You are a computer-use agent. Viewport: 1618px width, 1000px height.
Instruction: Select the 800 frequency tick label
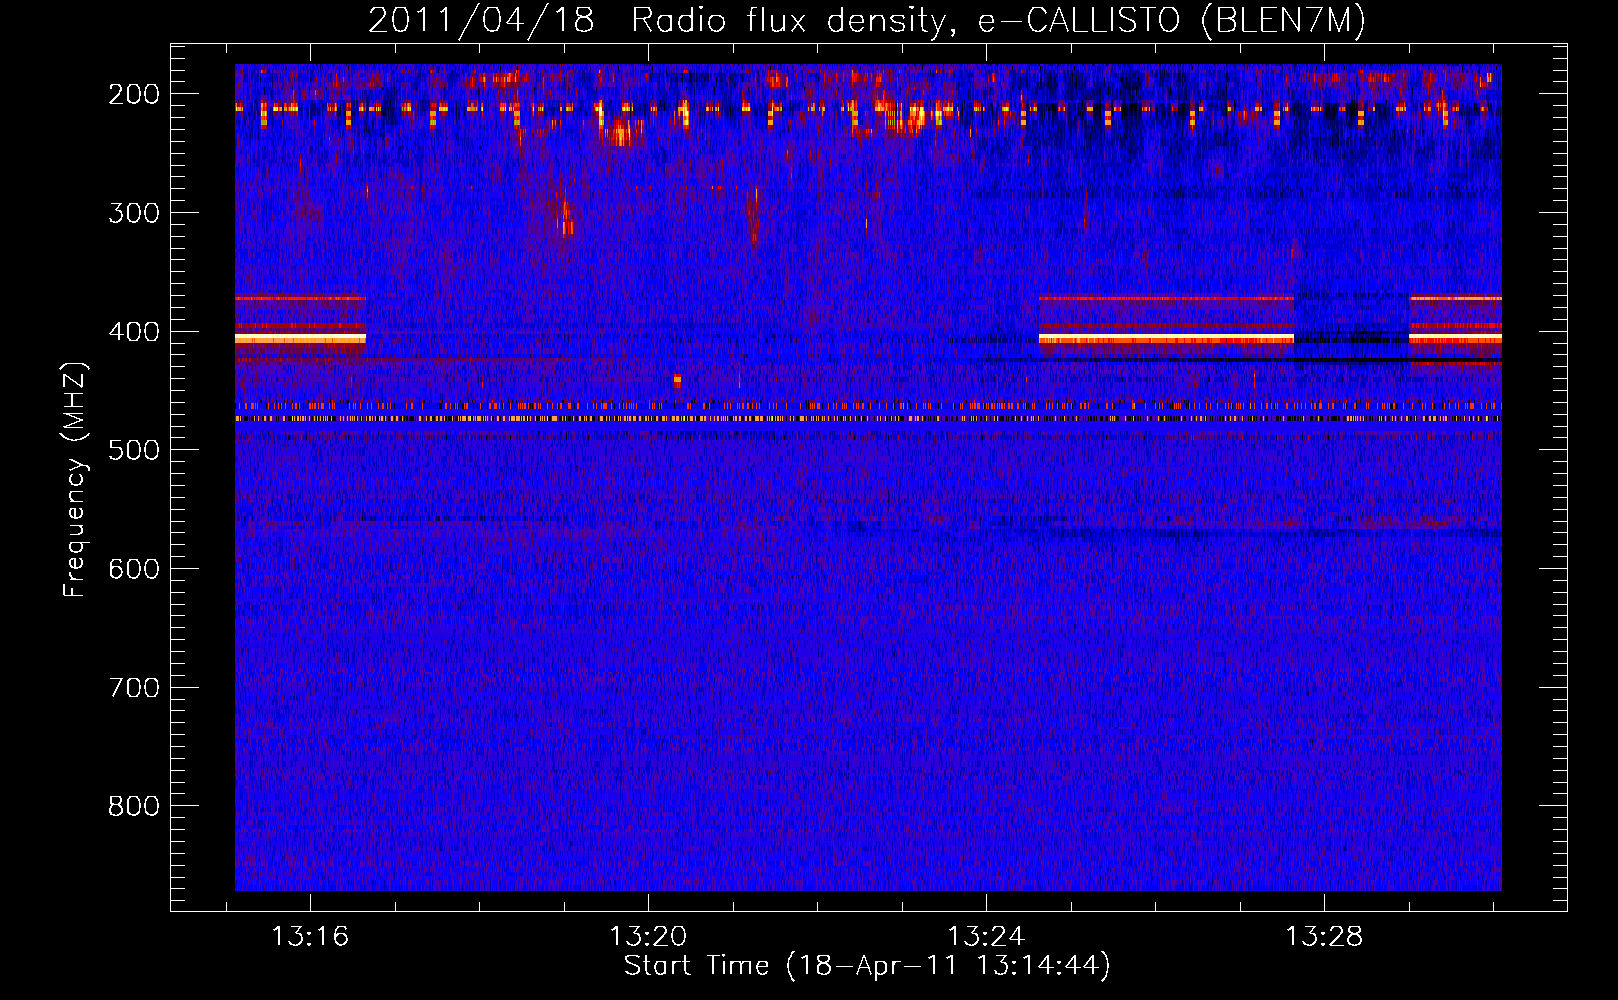[134, 806]
